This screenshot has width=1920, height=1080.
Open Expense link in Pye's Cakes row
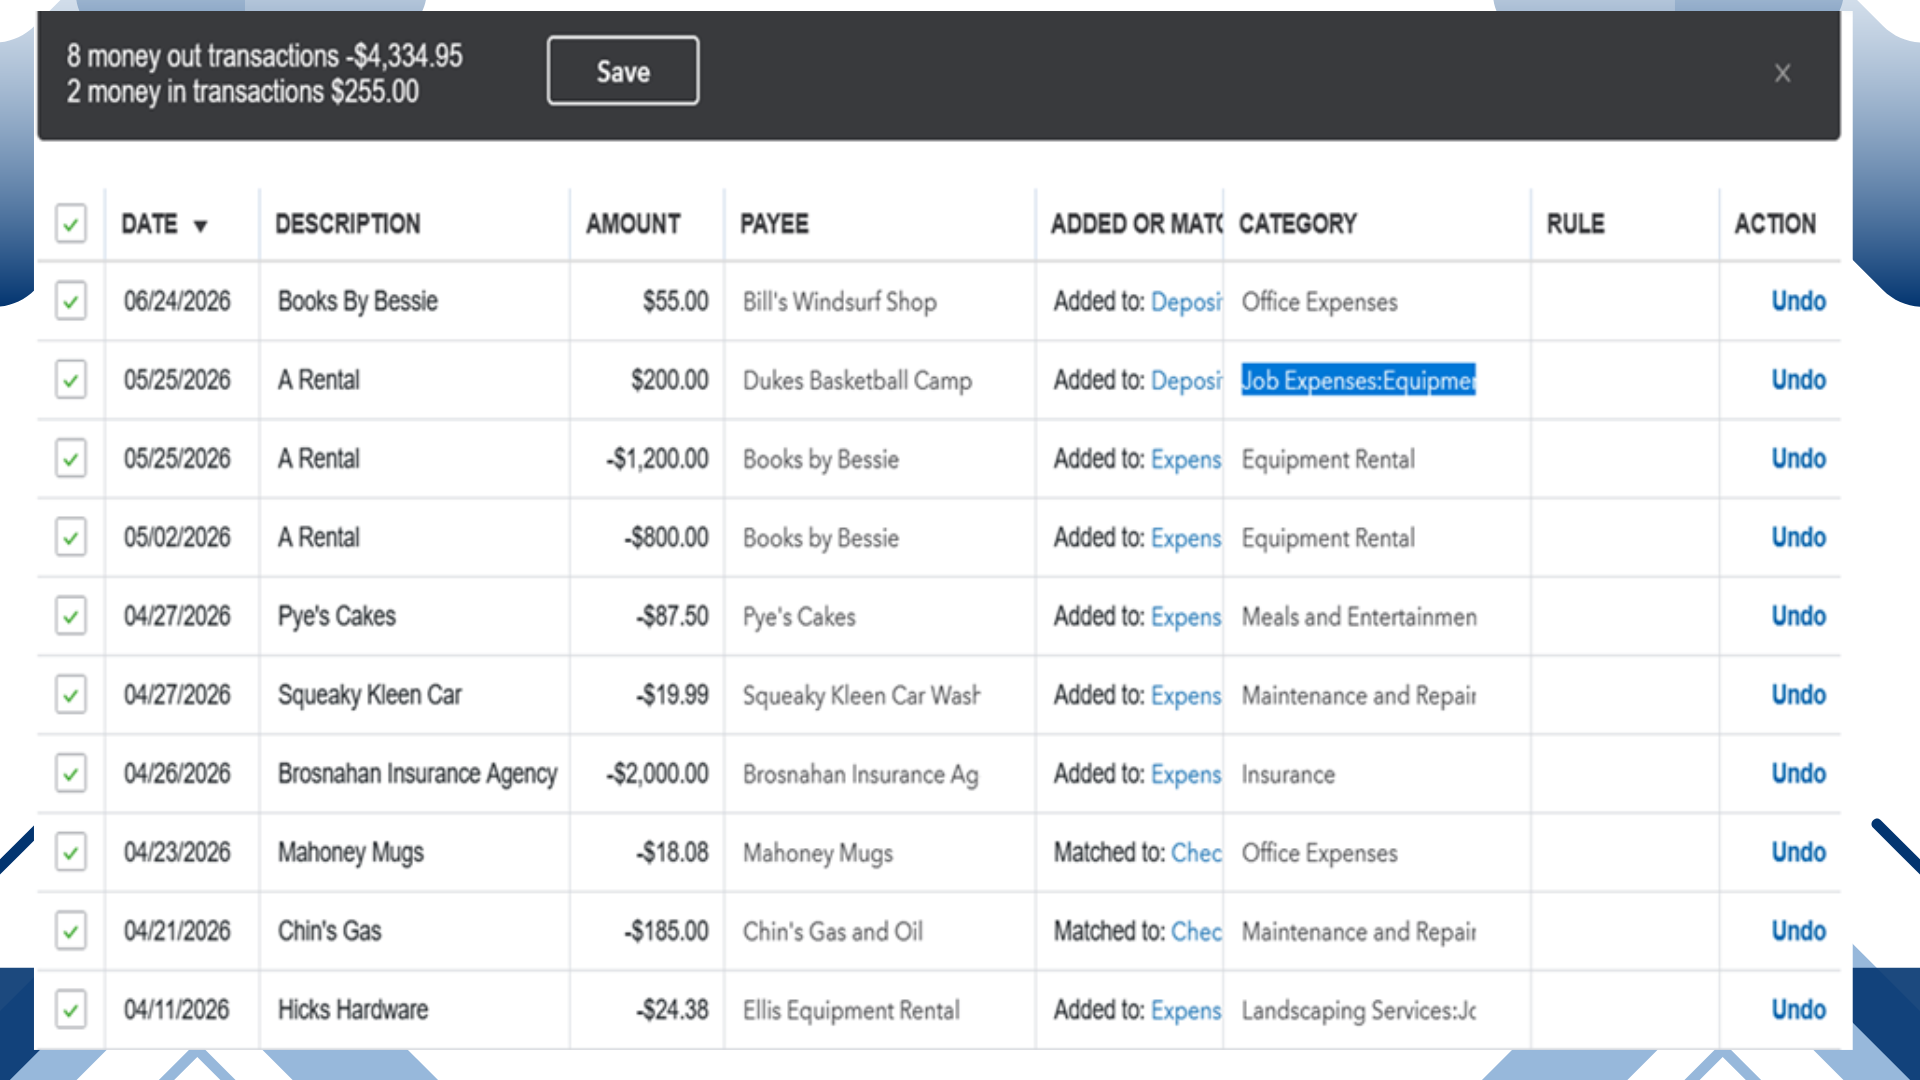tap(1186, 617)
